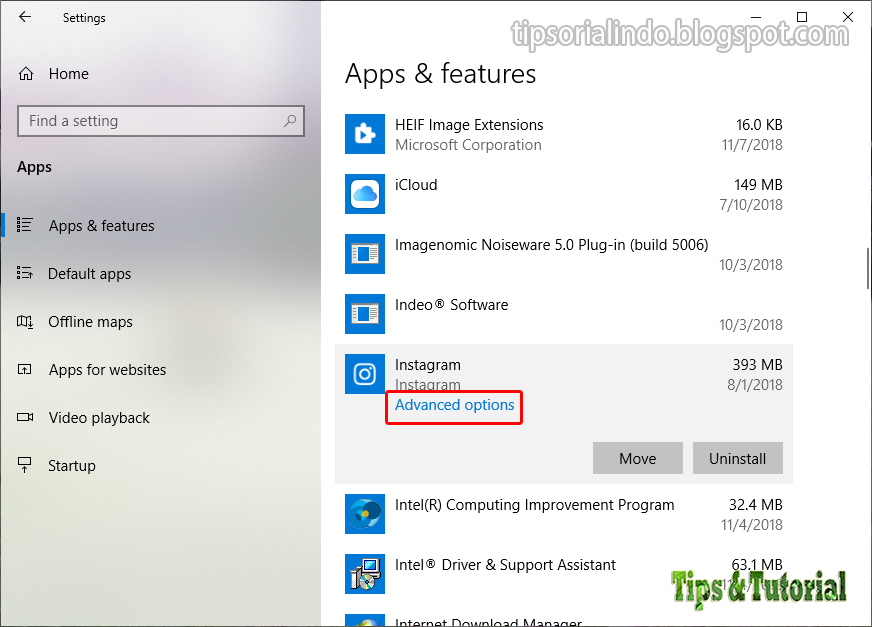Screen dimensions: 872x627
Task: Click the 393 MB size value
Action: click(757, 365)
